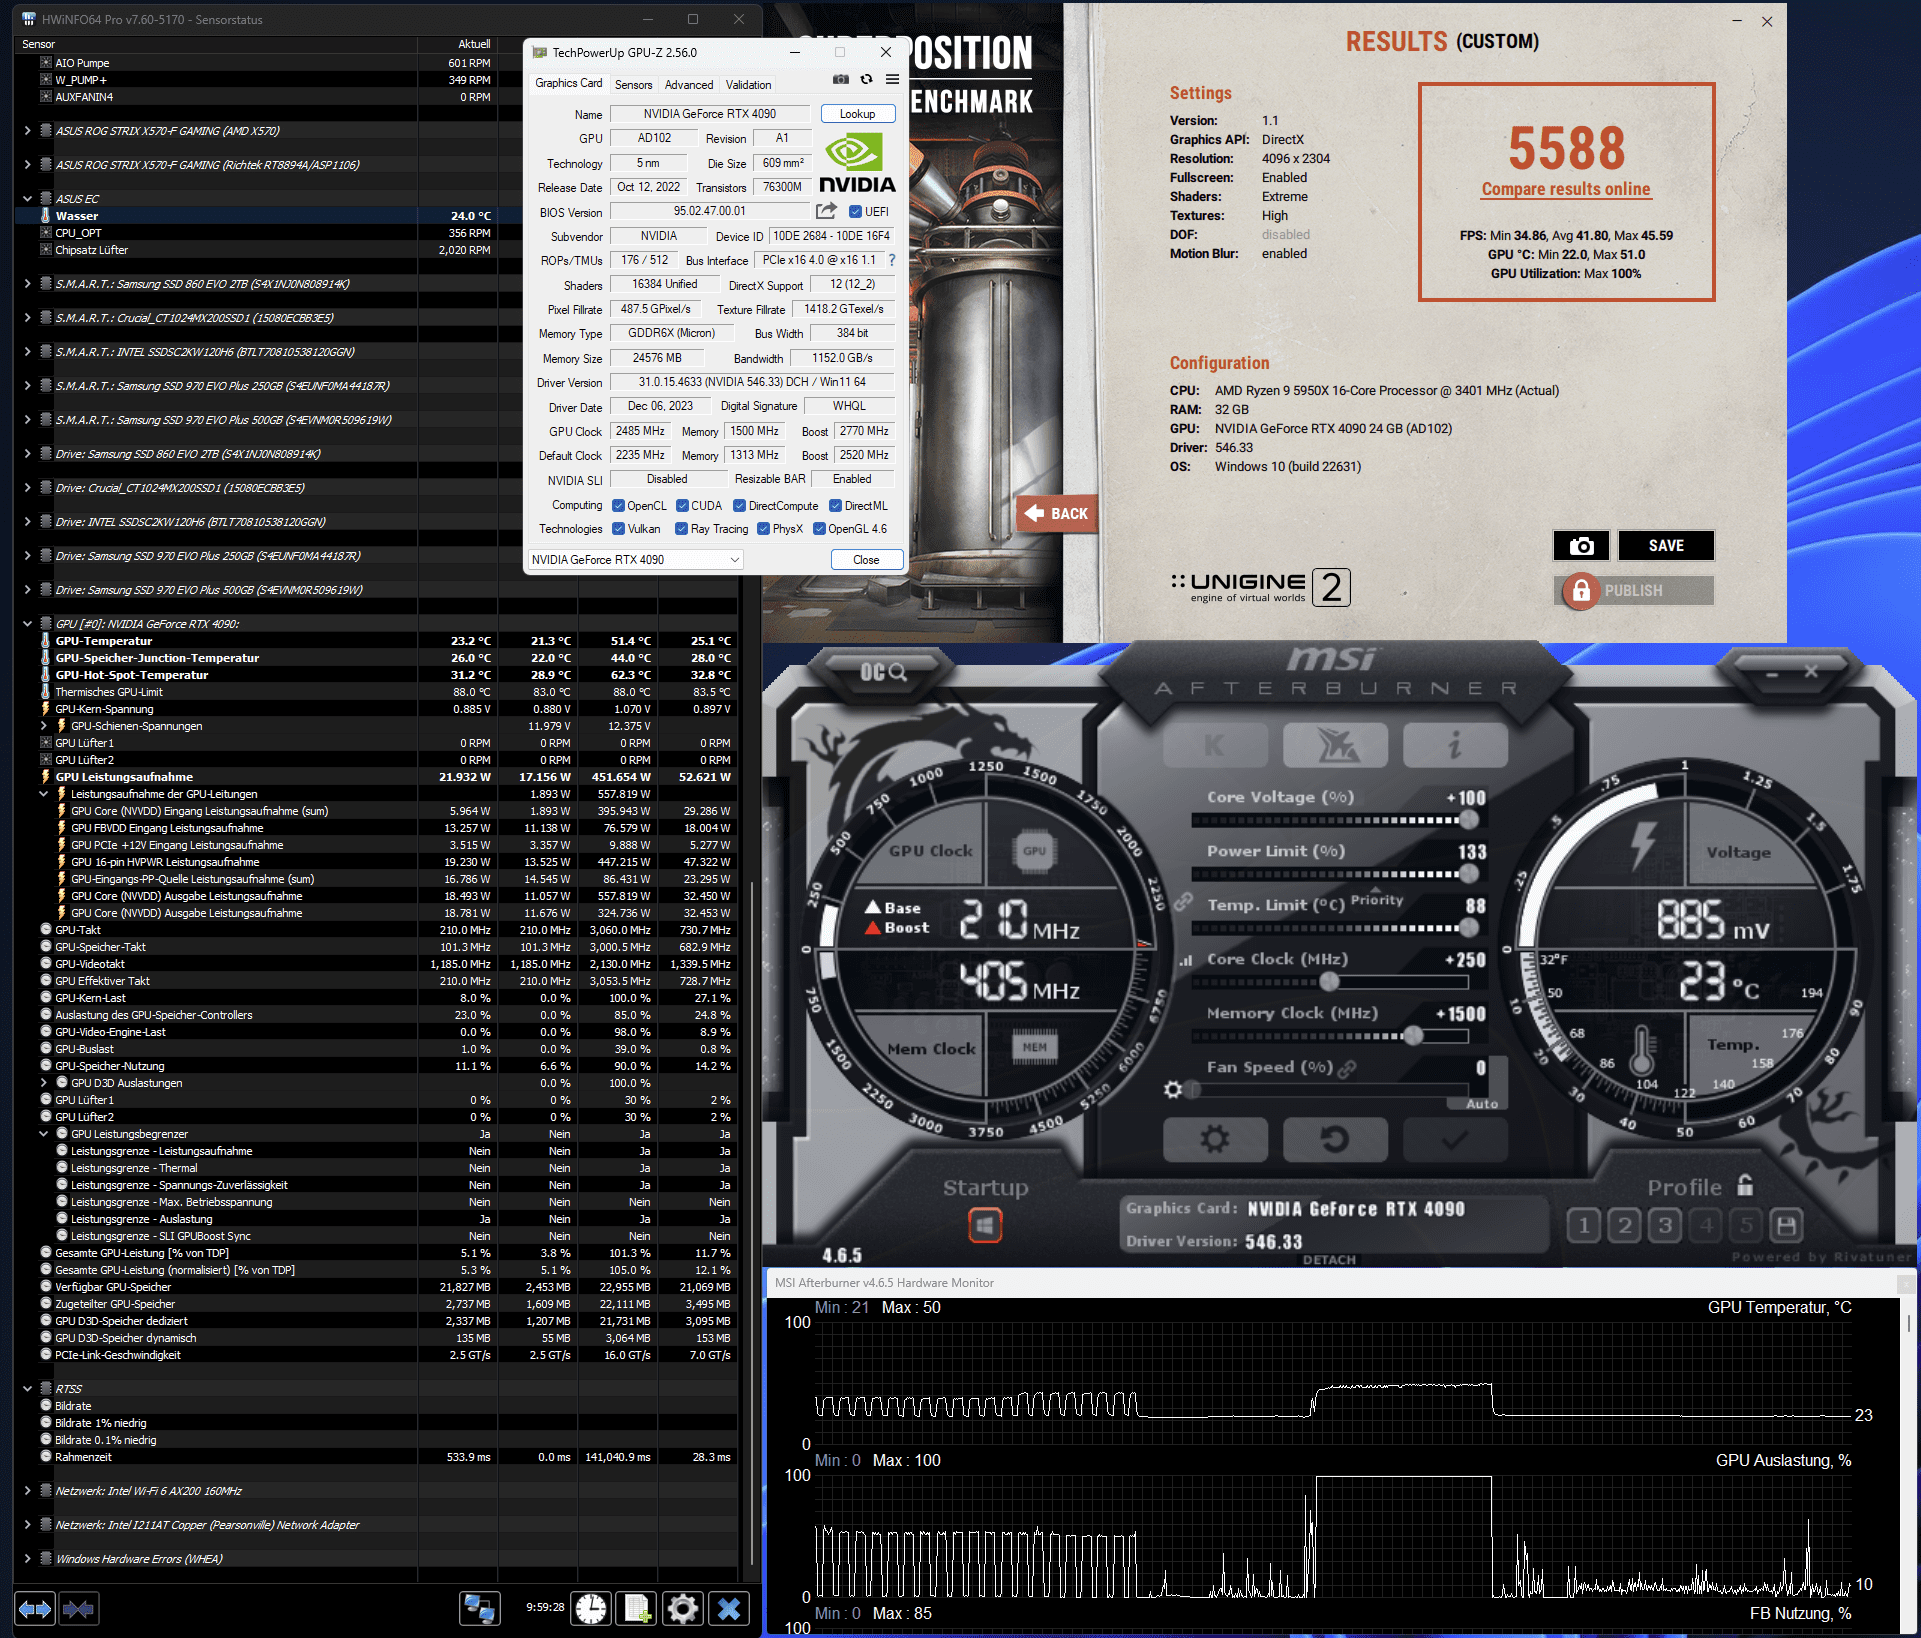Open Afterburner MSI dragon logo button
This screenshot has width=1921, height=1638.
click(1335, 745)
